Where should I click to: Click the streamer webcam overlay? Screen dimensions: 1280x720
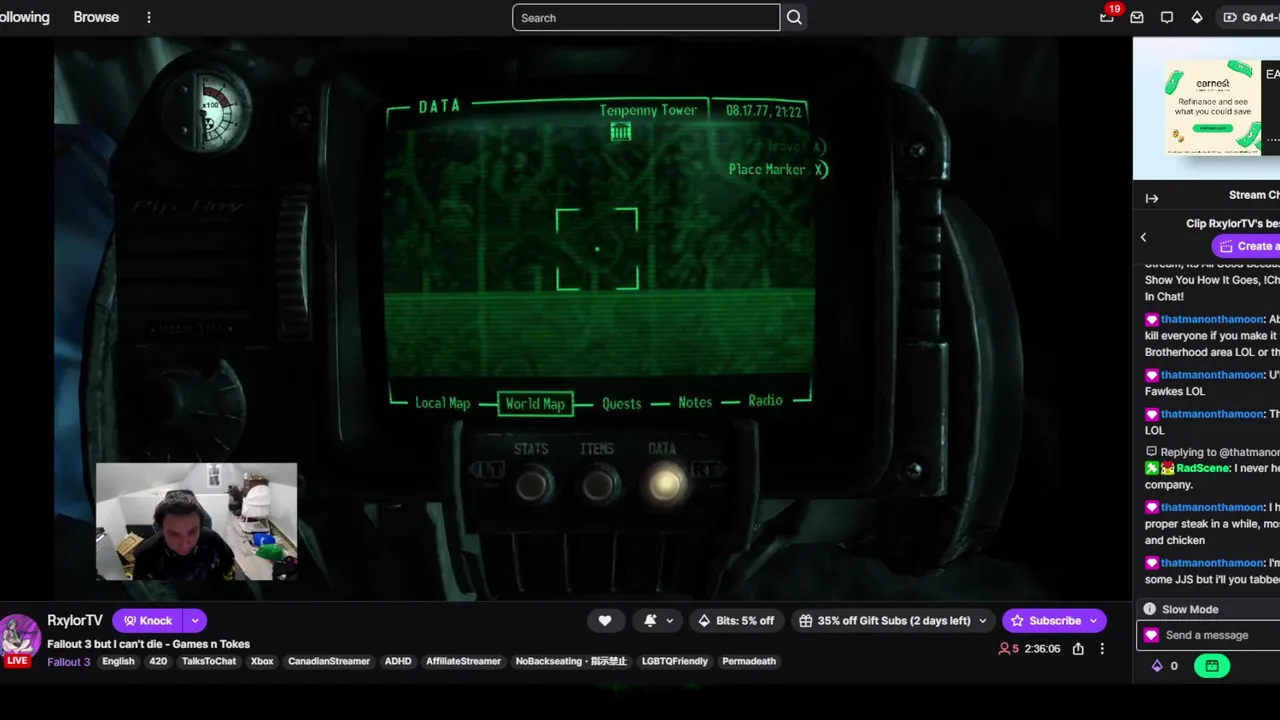(196, 521)
